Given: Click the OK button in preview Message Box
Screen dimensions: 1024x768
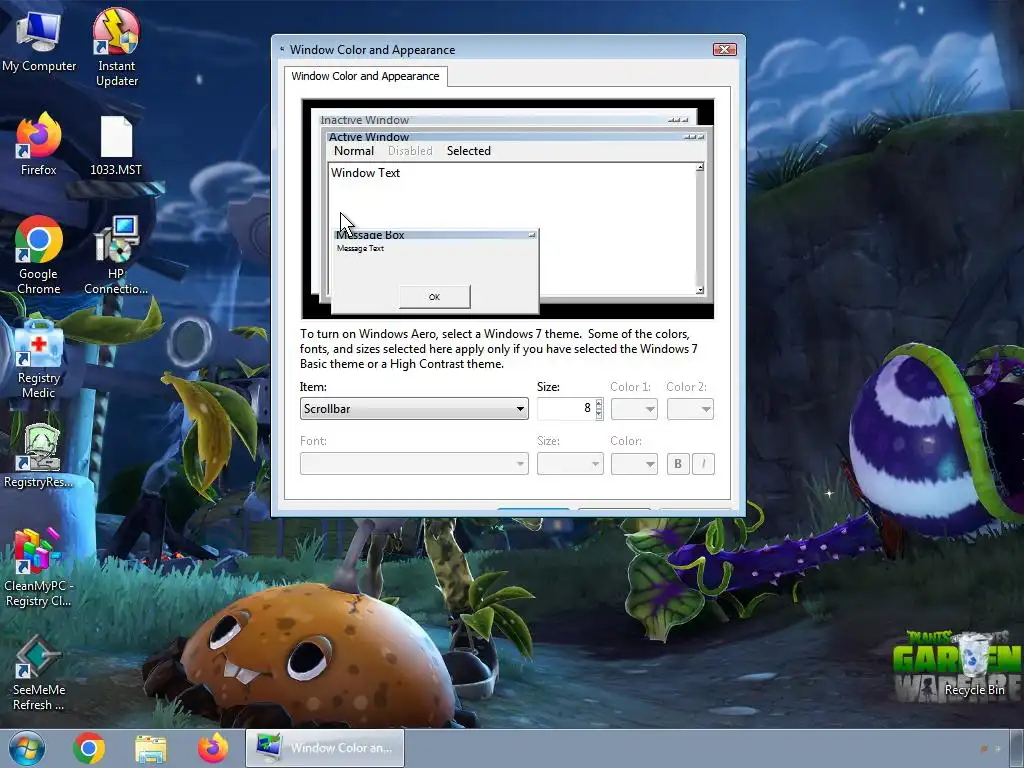Looking at the screenshot, I should (x=434, y=296).
